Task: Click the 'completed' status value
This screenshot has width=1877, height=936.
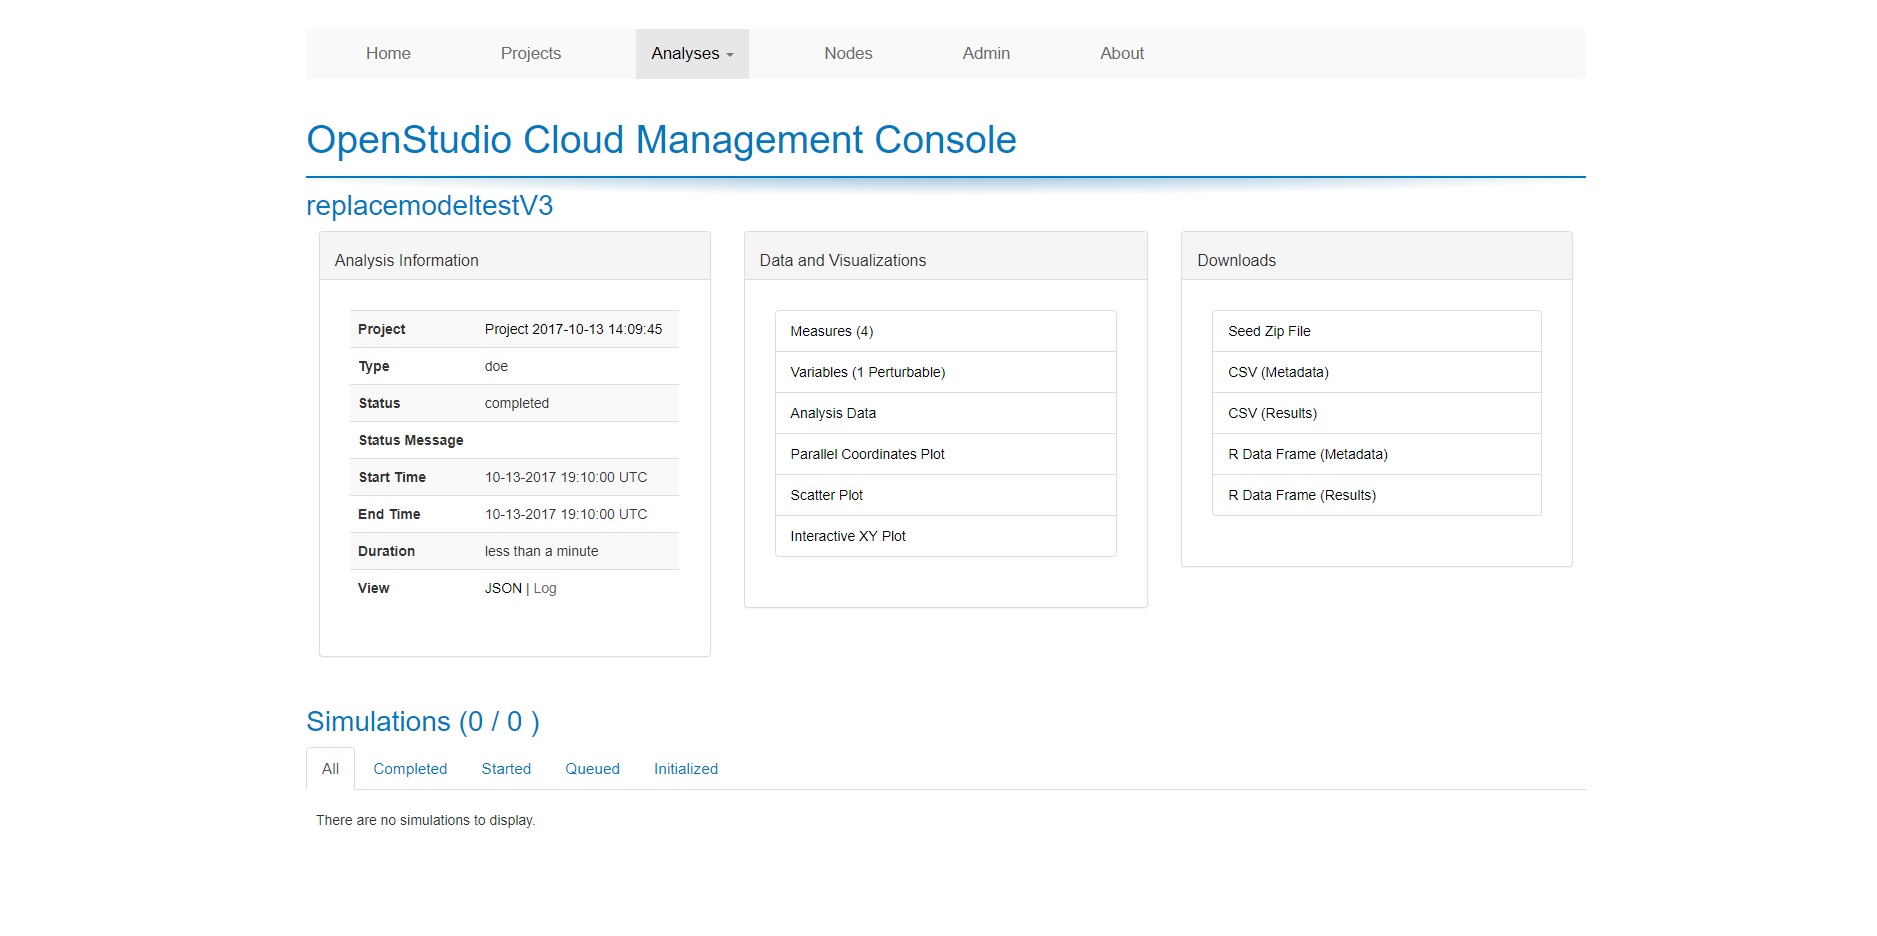Action: point(517,403)
